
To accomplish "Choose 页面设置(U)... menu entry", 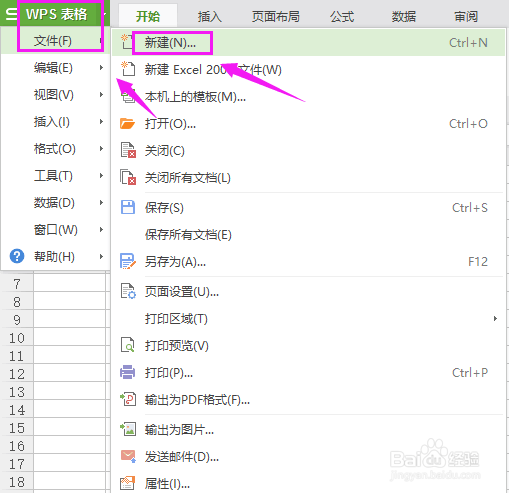I will click(x=308, y=292).
